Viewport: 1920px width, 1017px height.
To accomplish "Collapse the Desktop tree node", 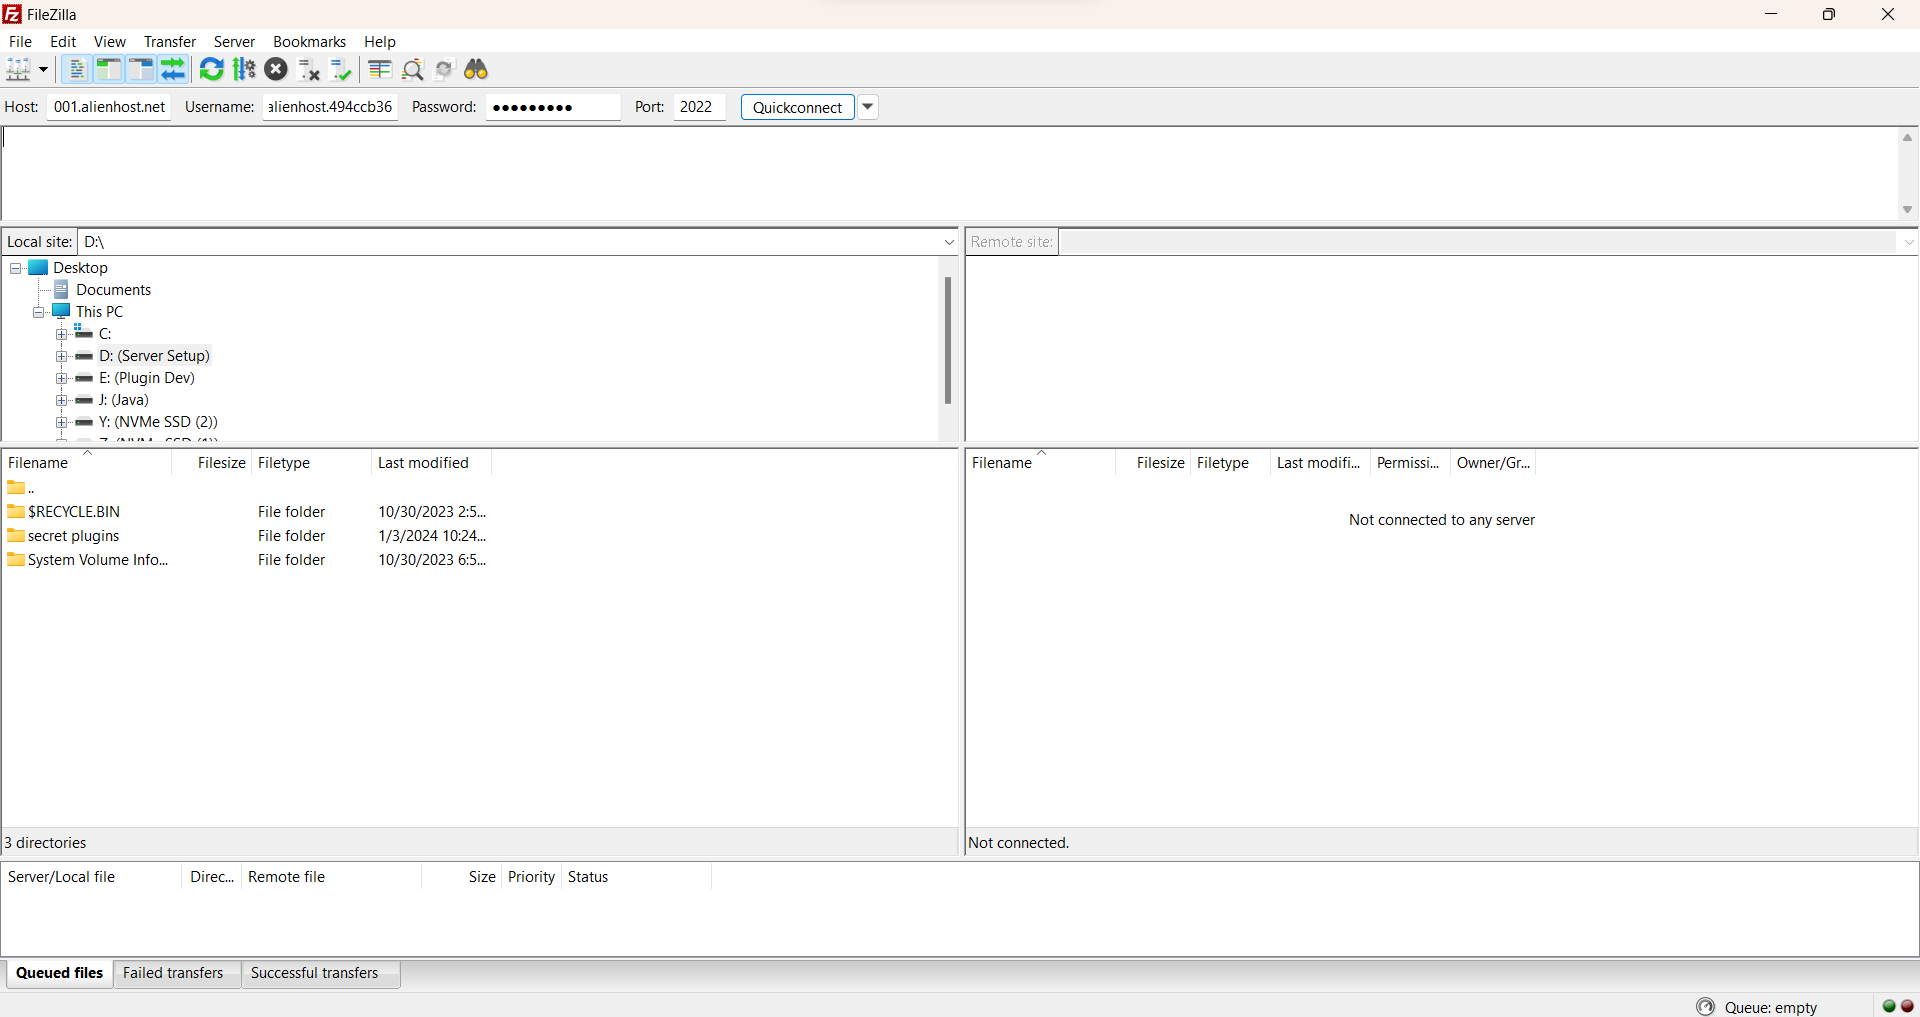I will pos(16,268).
